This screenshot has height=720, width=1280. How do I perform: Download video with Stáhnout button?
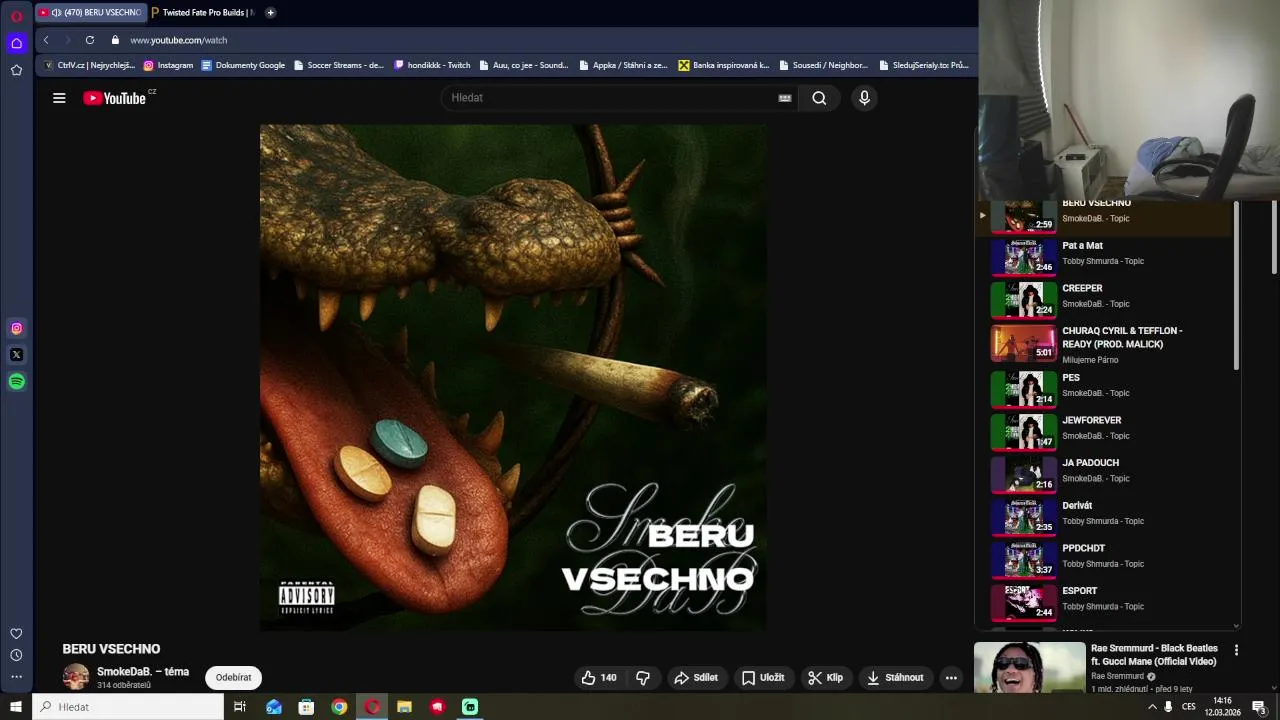click(x=895, y=677)
